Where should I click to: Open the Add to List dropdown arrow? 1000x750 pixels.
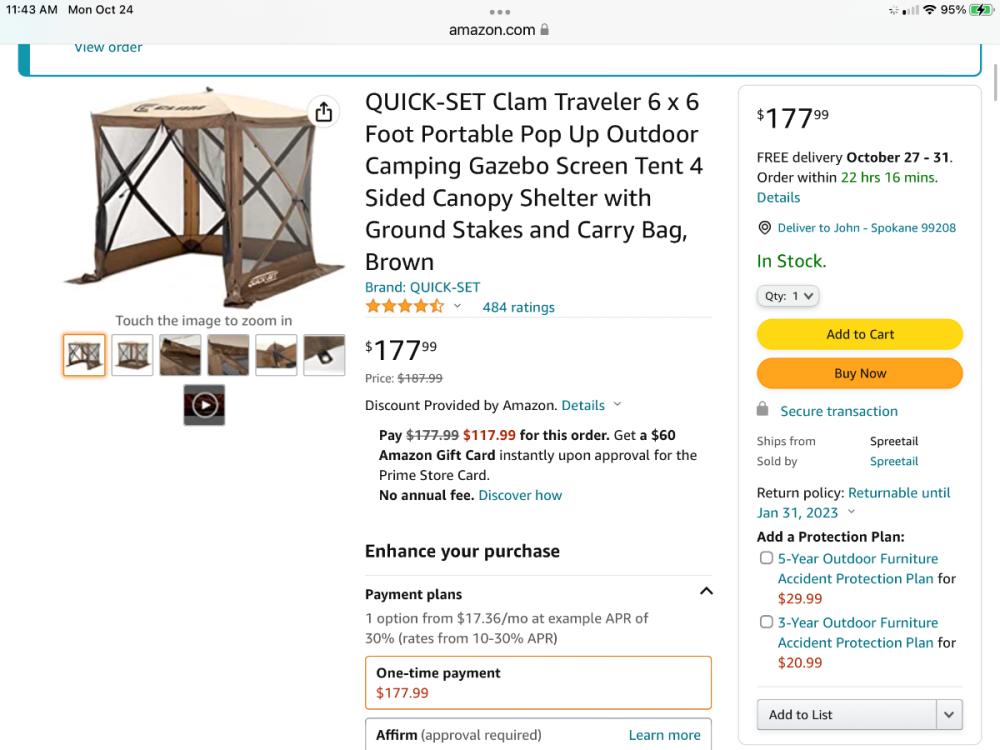point(949,715)
